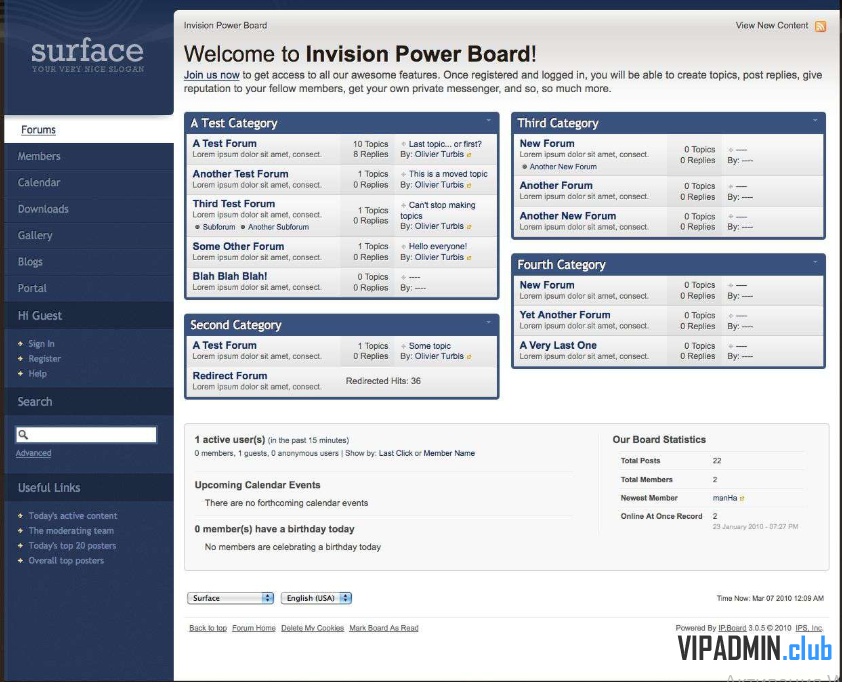Open the 'Last topic... or first?' topic link
The width and height of the screenshot is (842, 682).
click(x=445, y=144)
